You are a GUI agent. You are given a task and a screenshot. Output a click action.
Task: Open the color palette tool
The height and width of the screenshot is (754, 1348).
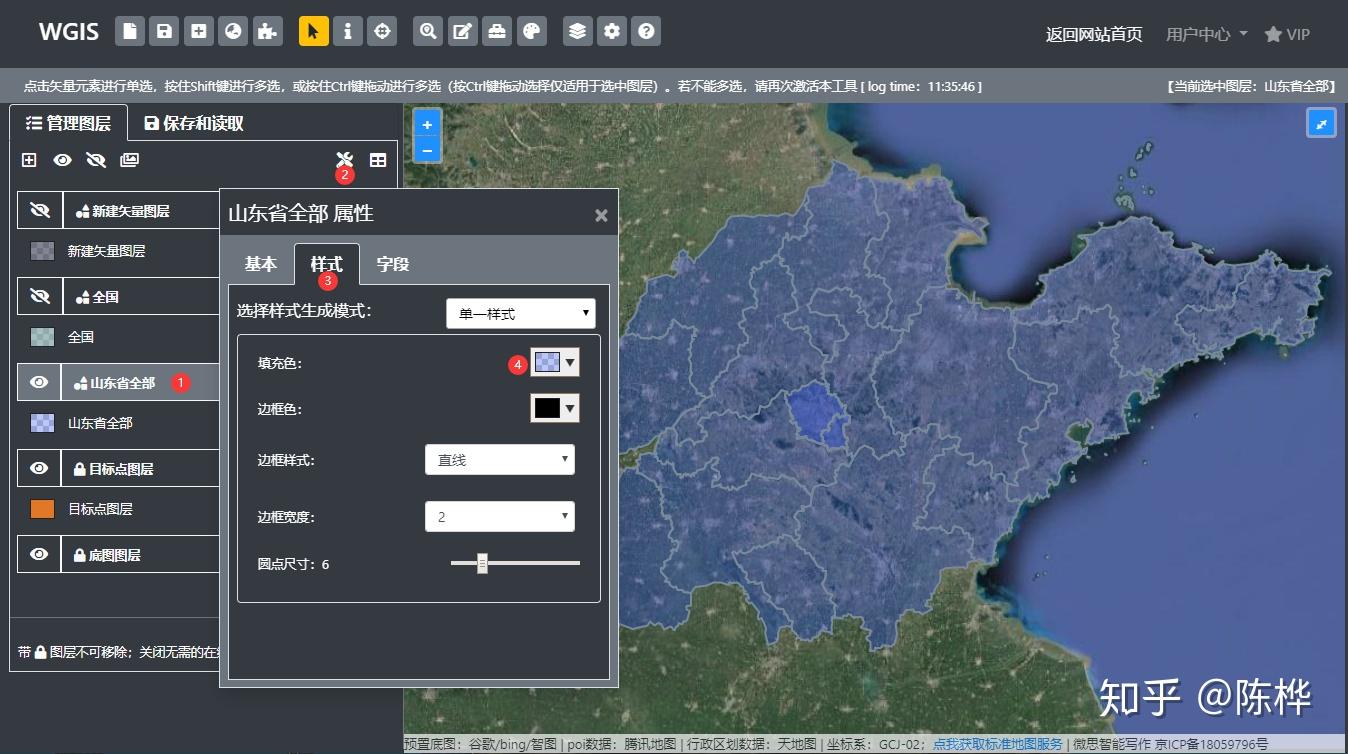point(531,31)
